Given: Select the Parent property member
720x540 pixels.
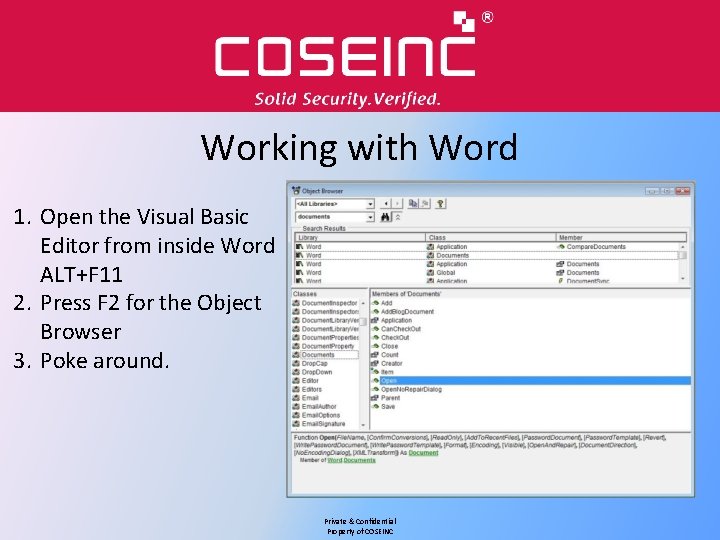Looking at the screenshot, I should [x=390, y=398].
